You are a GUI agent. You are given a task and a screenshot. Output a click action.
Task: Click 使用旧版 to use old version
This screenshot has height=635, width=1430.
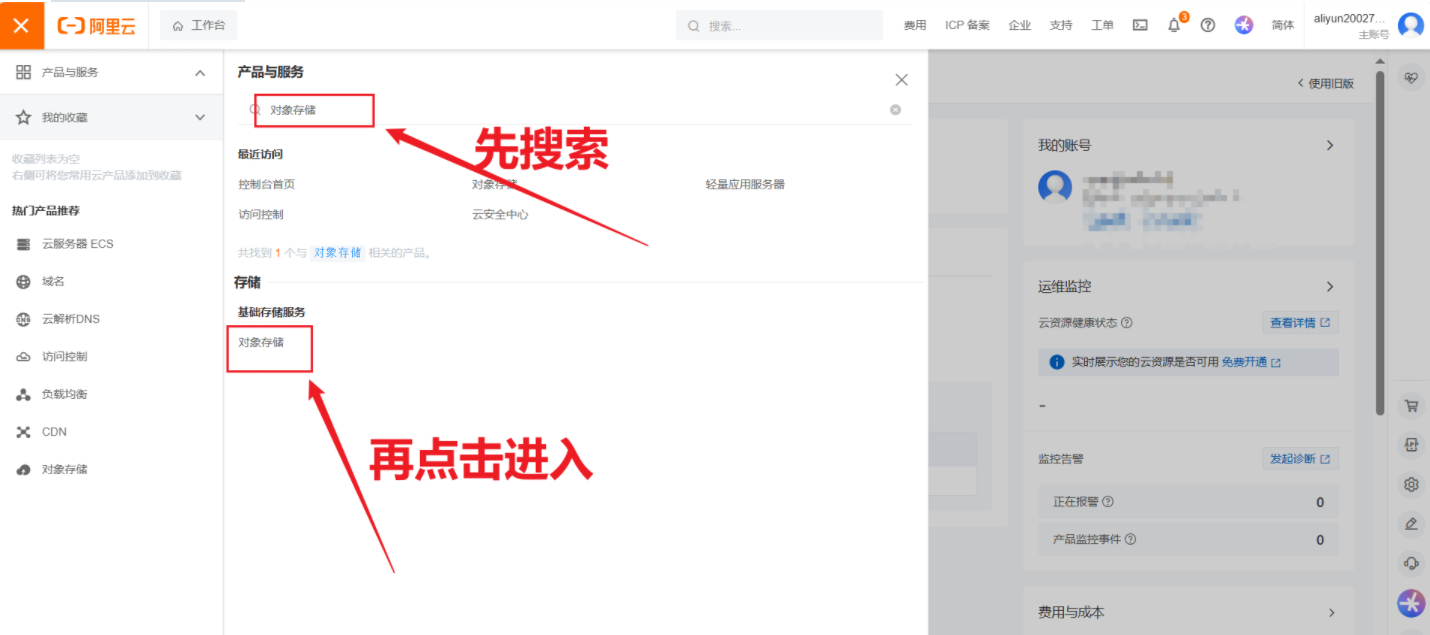point(1325,84)
